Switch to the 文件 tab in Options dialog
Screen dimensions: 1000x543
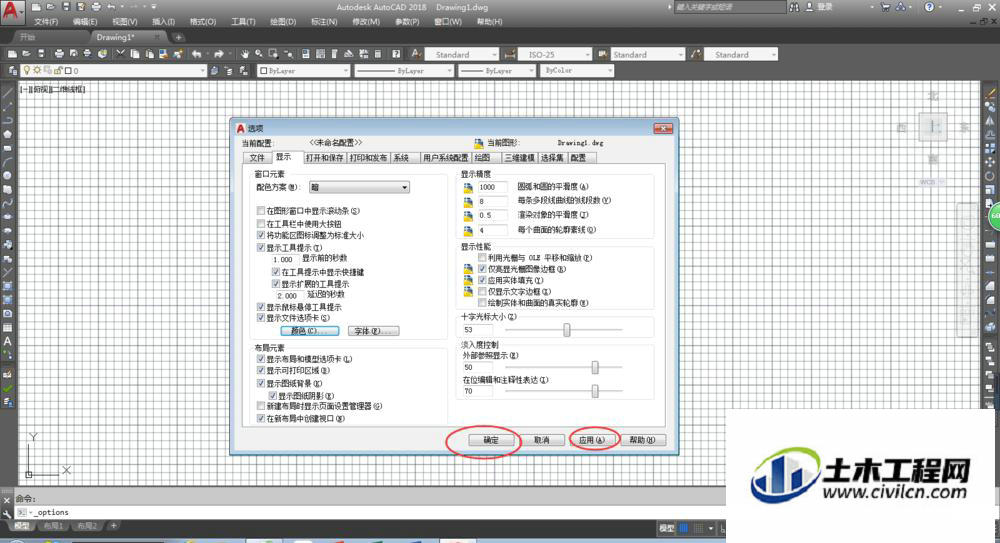click(257, 158)
